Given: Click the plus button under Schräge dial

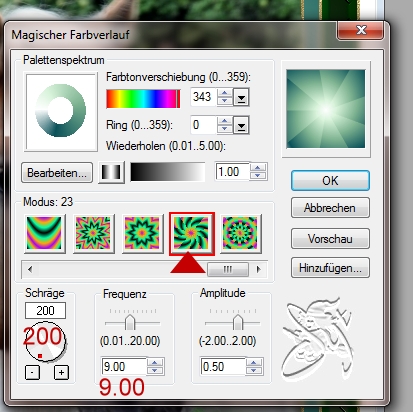Looking at the screenshot, I should (x=61, y=372).
